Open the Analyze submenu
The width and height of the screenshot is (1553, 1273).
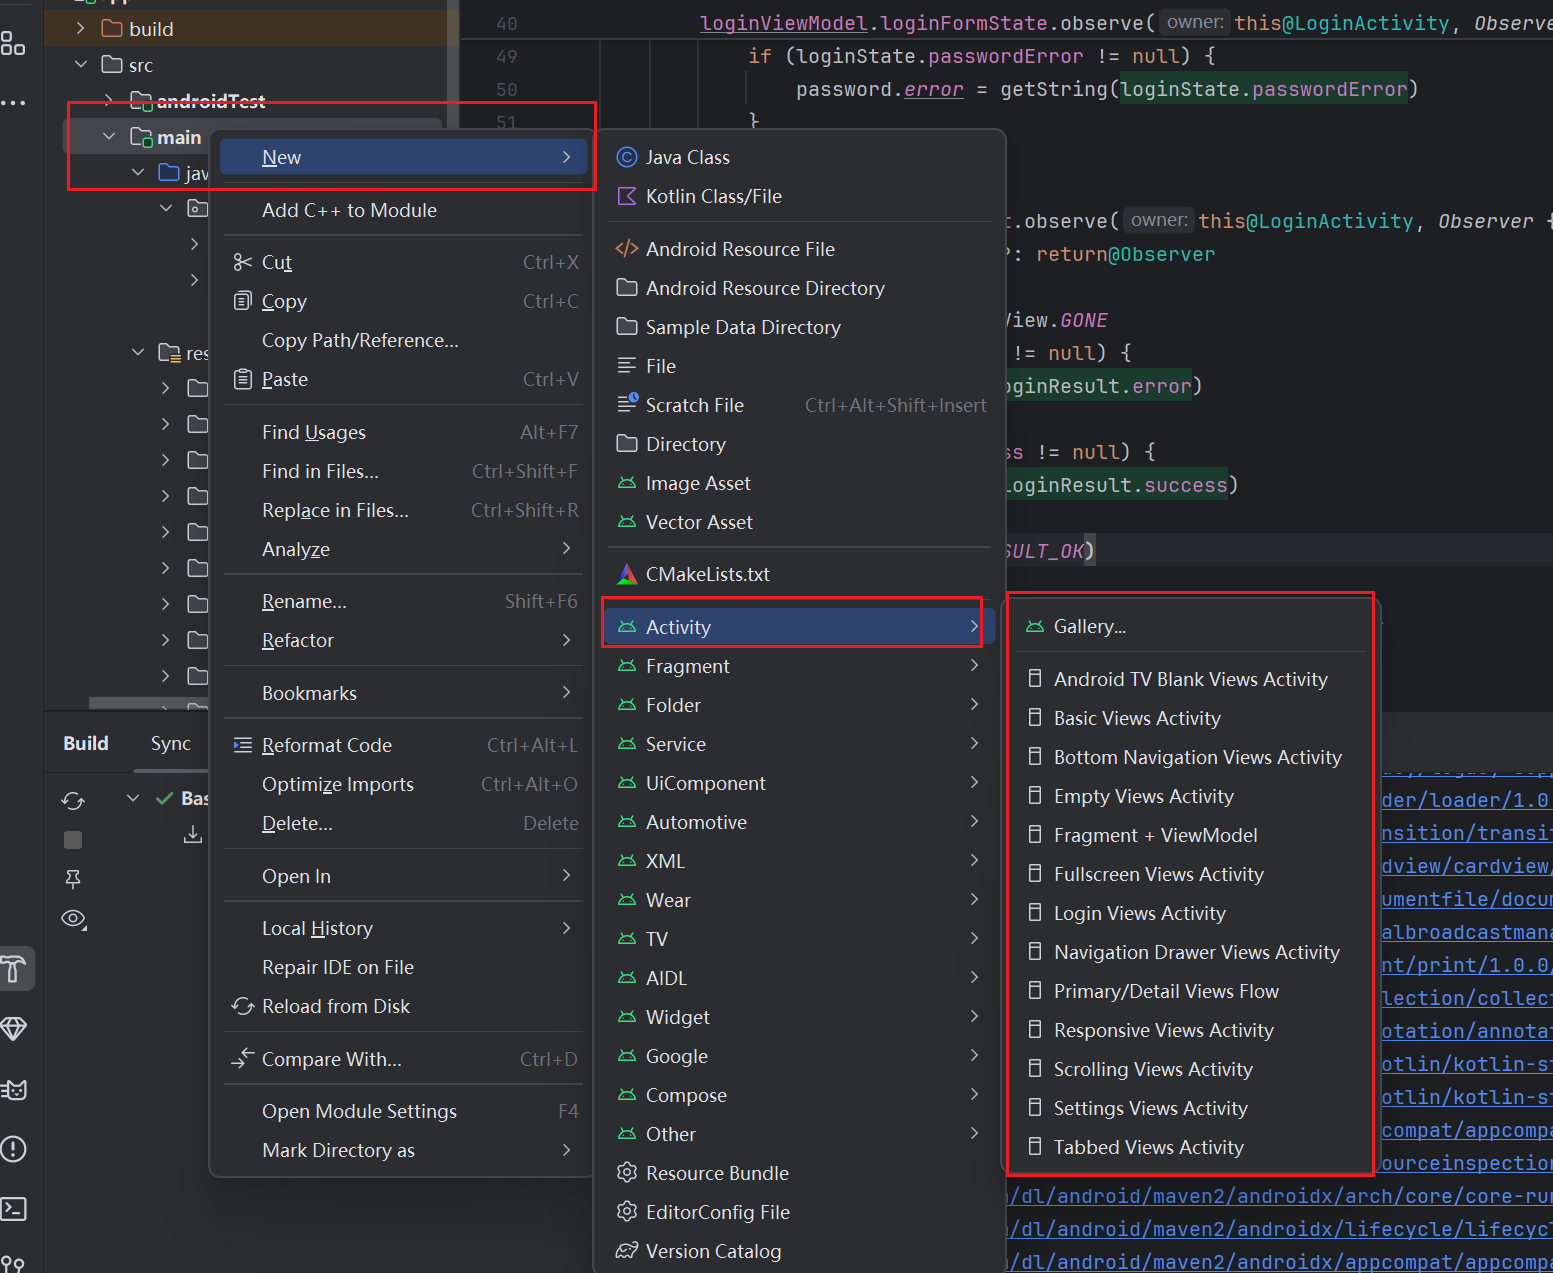404,549
